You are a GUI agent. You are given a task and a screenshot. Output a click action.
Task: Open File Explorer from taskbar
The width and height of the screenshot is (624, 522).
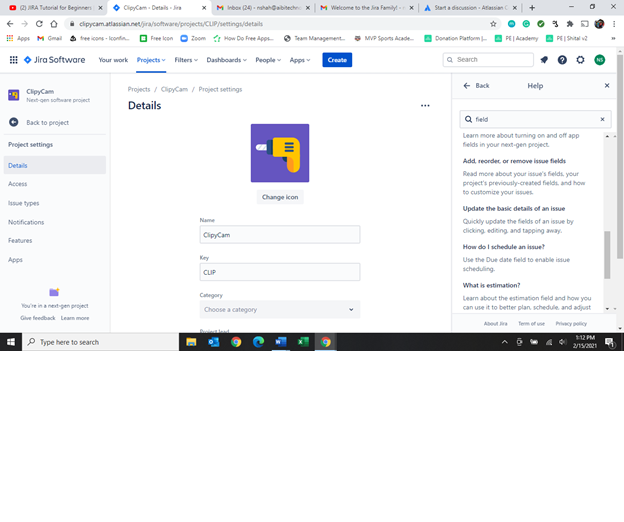coord(191,342)
